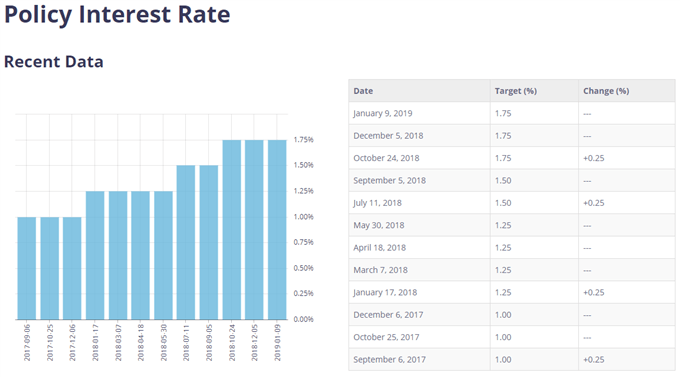Screen dimensions: 680x377
Task: Click the 1.50% y-axis label
Action: (x=304, y=165)
